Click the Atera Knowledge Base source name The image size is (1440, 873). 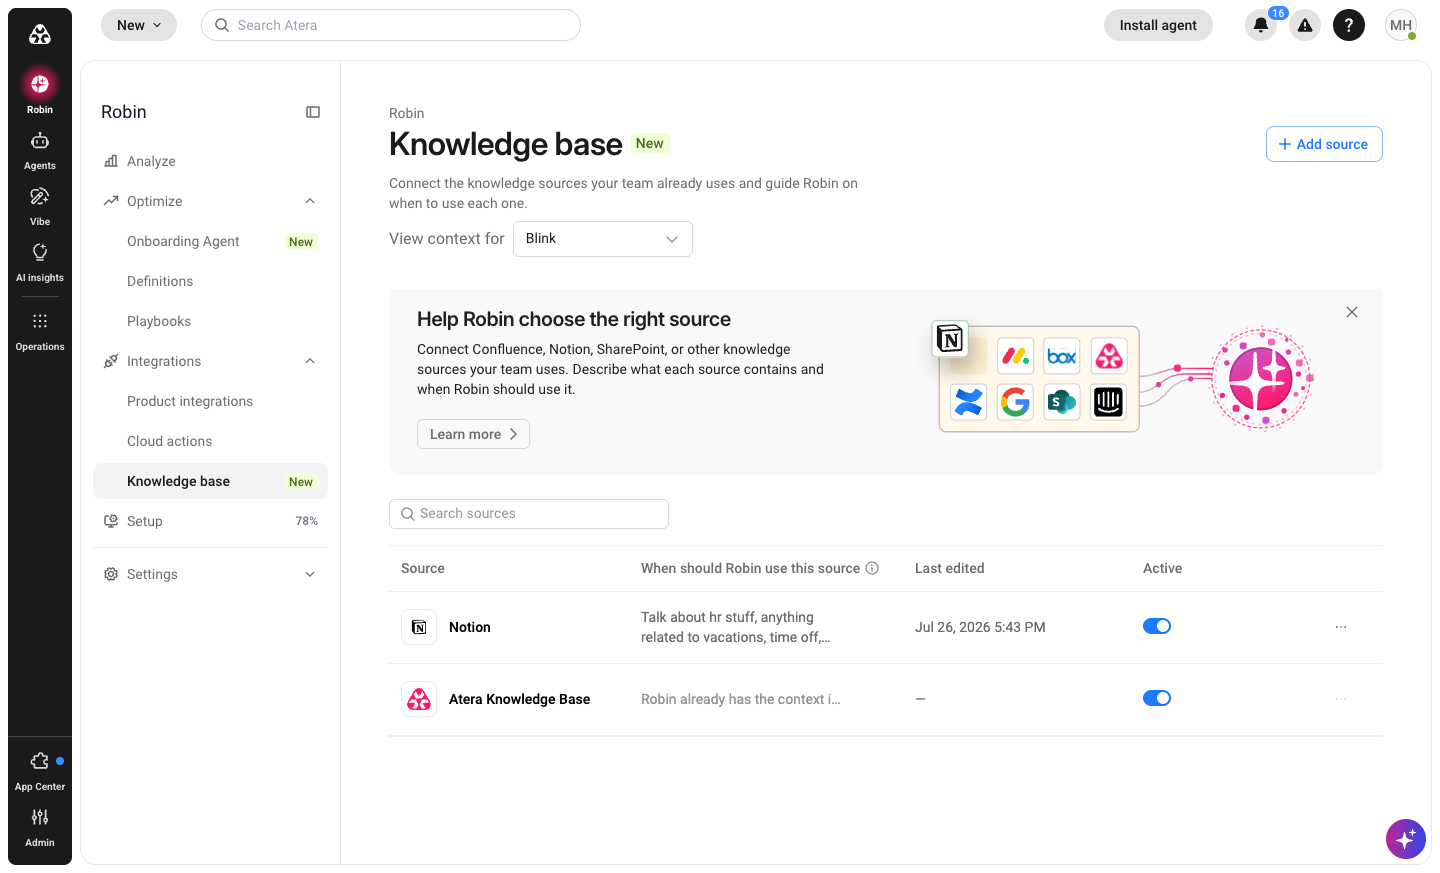coord(519,699)
